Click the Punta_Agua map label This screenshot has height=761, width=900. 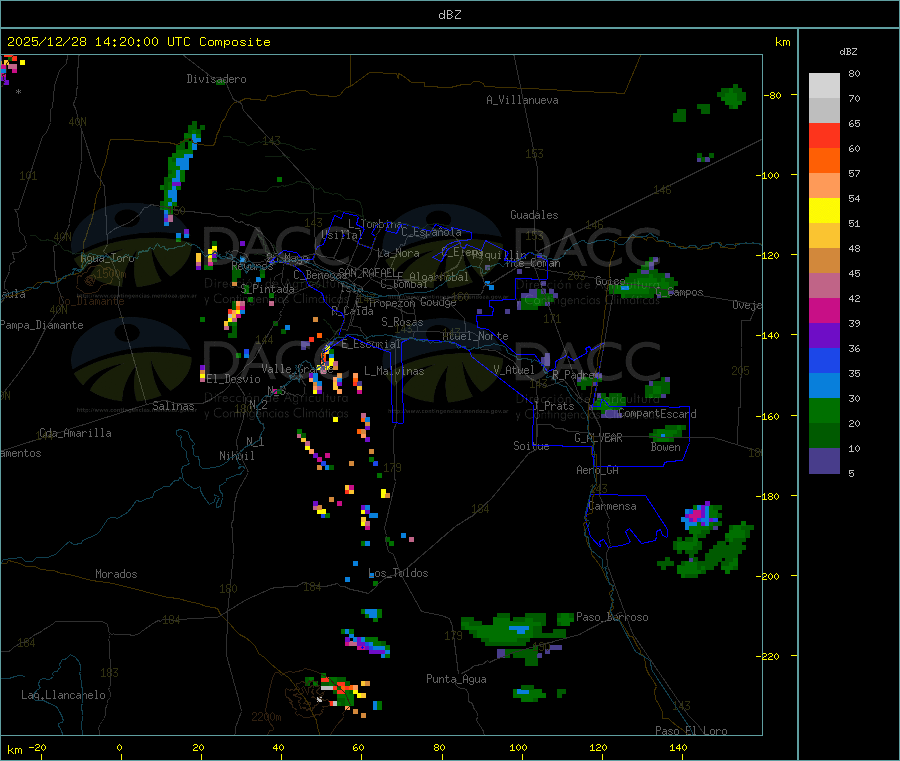(456, 679)
